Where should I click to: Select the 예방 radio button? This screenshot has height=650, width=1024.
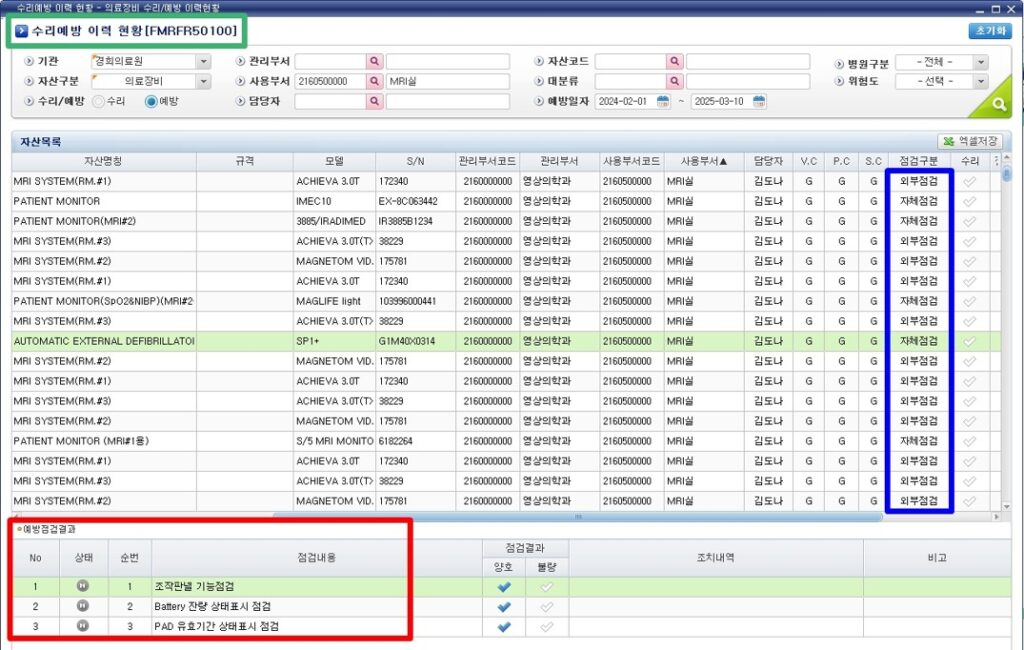tap(151, 101)
